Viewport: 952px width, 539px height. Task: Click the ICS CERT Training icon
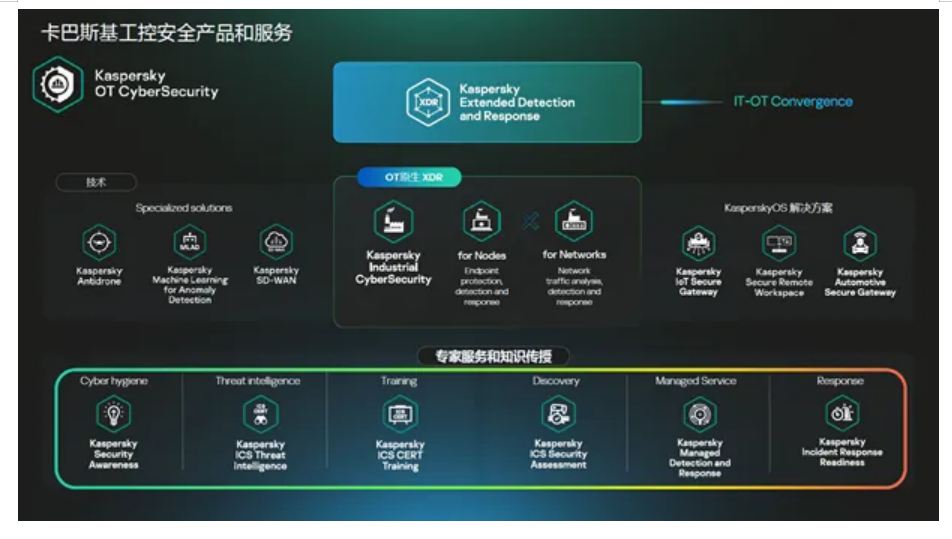400,414
